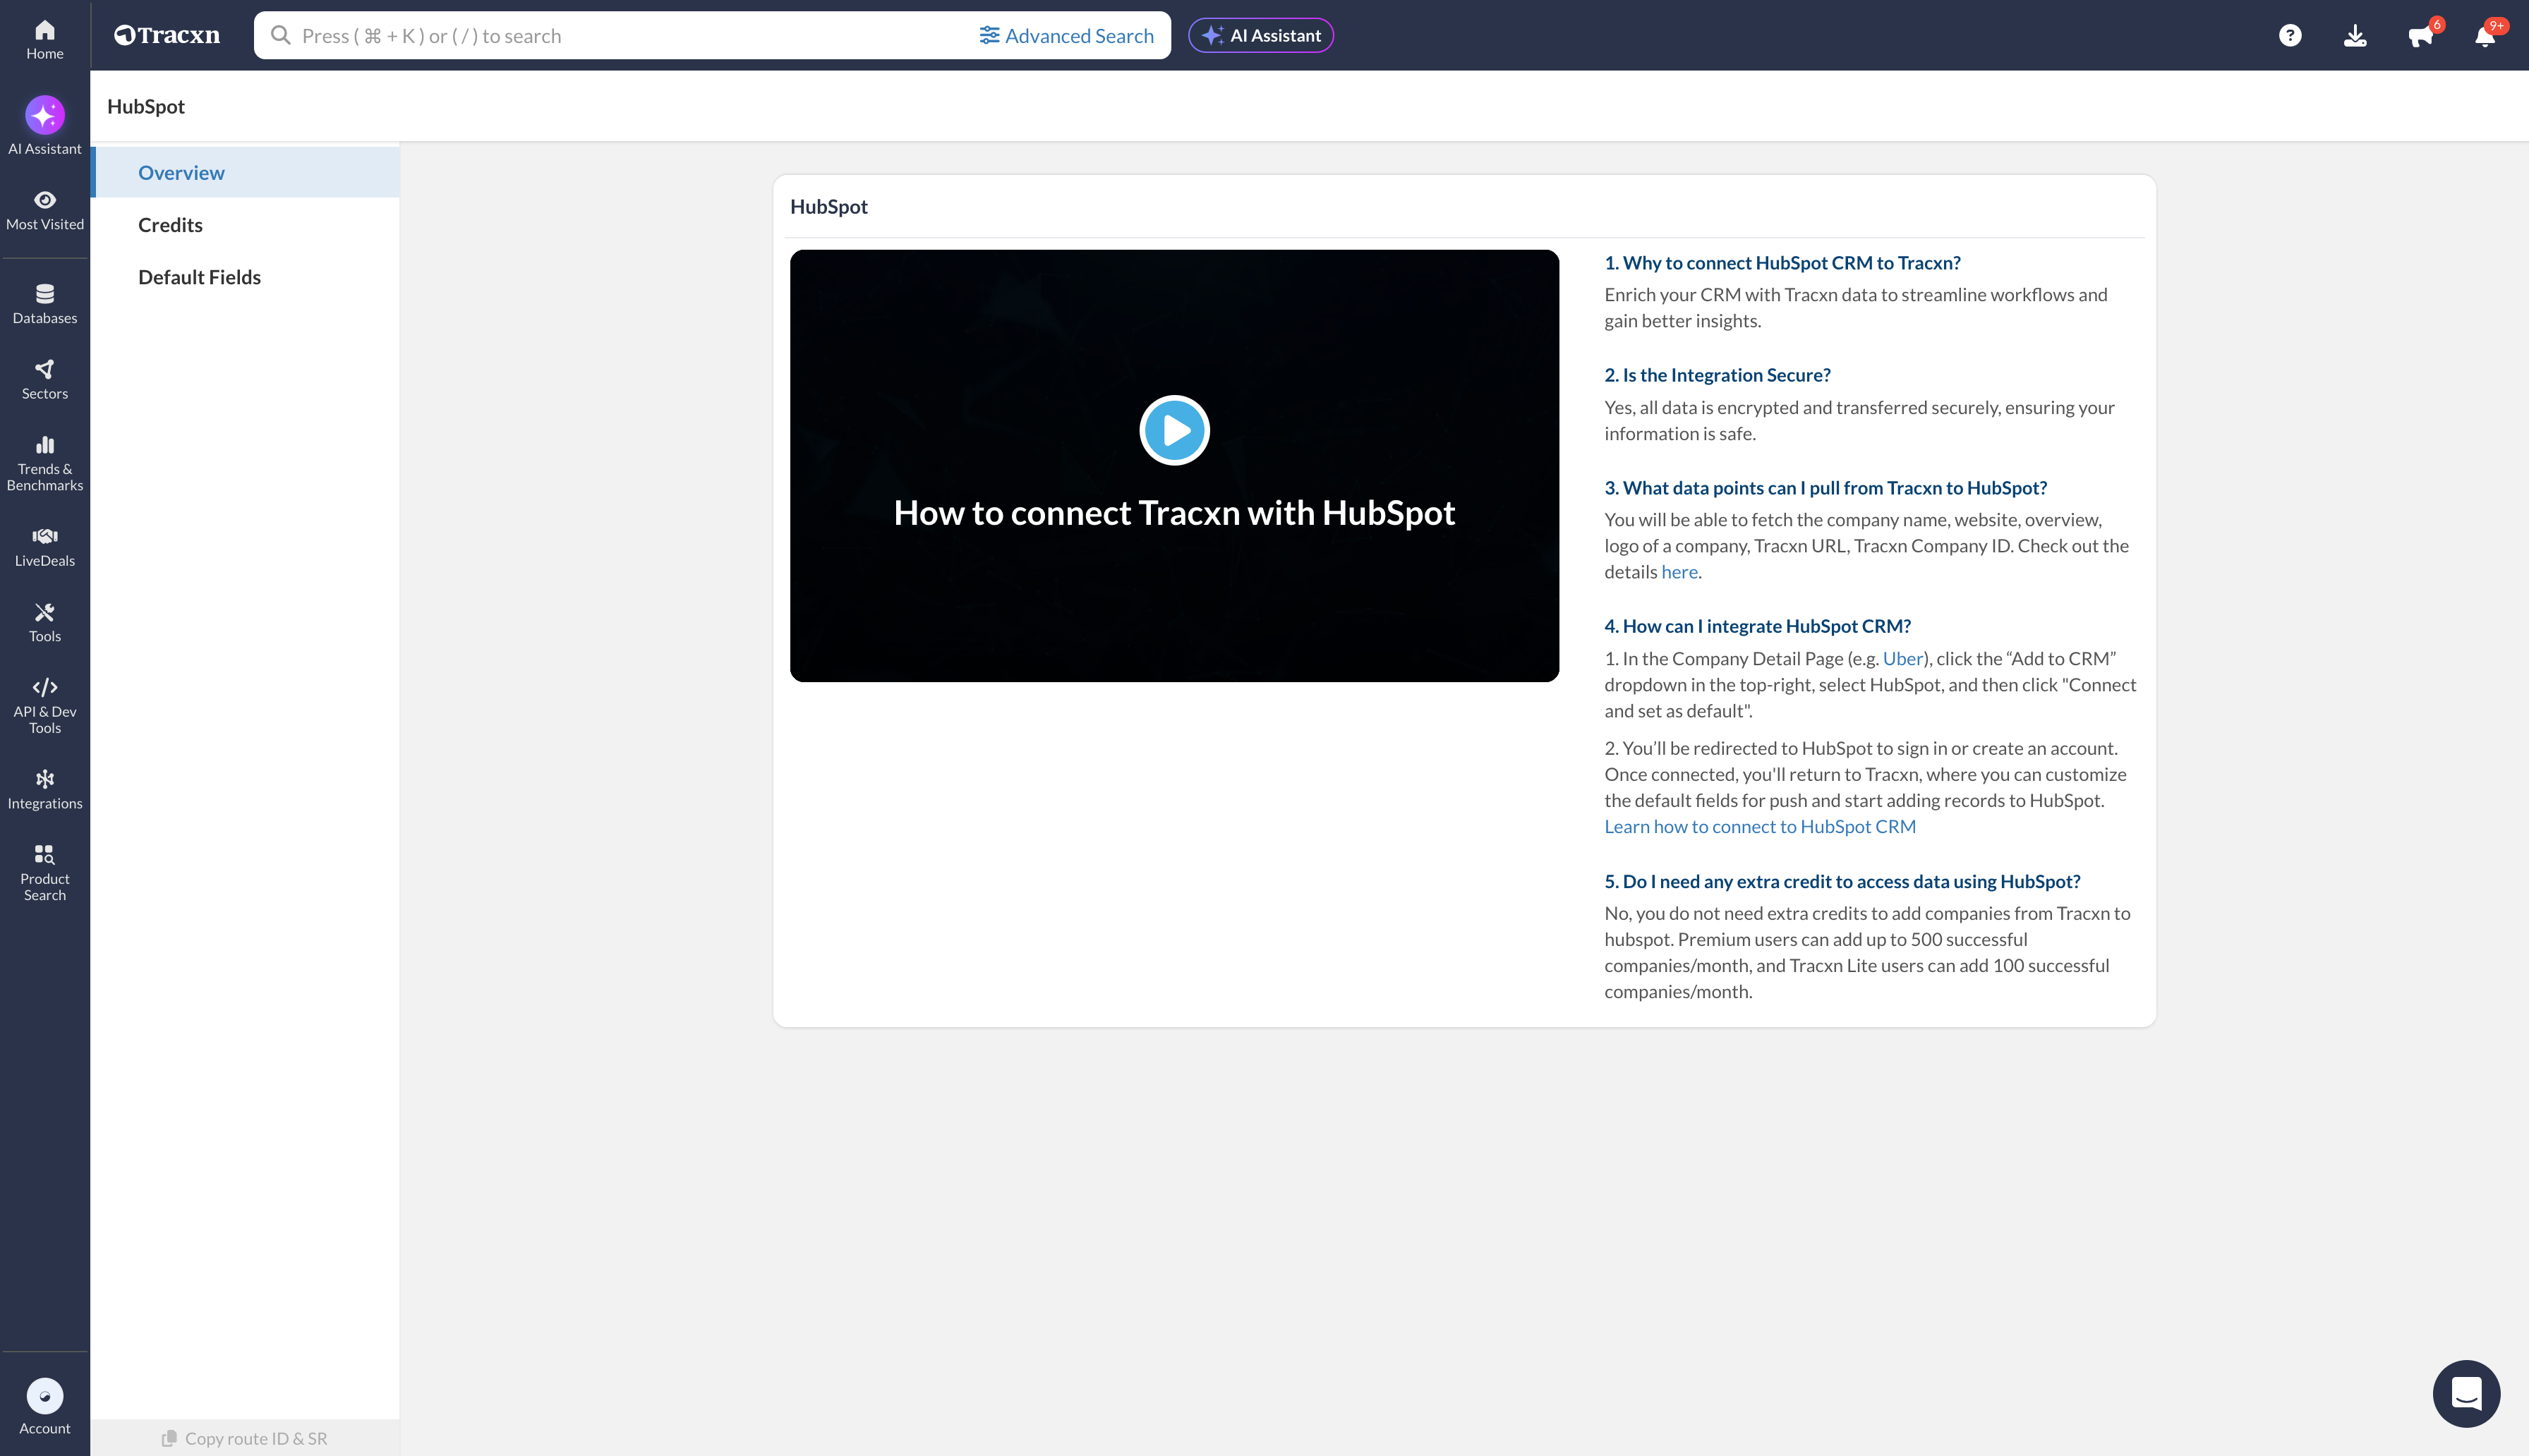This screenshot has height=1456, width=2529.
Task: Click the search magnifier icon
Action: (281, 35)
